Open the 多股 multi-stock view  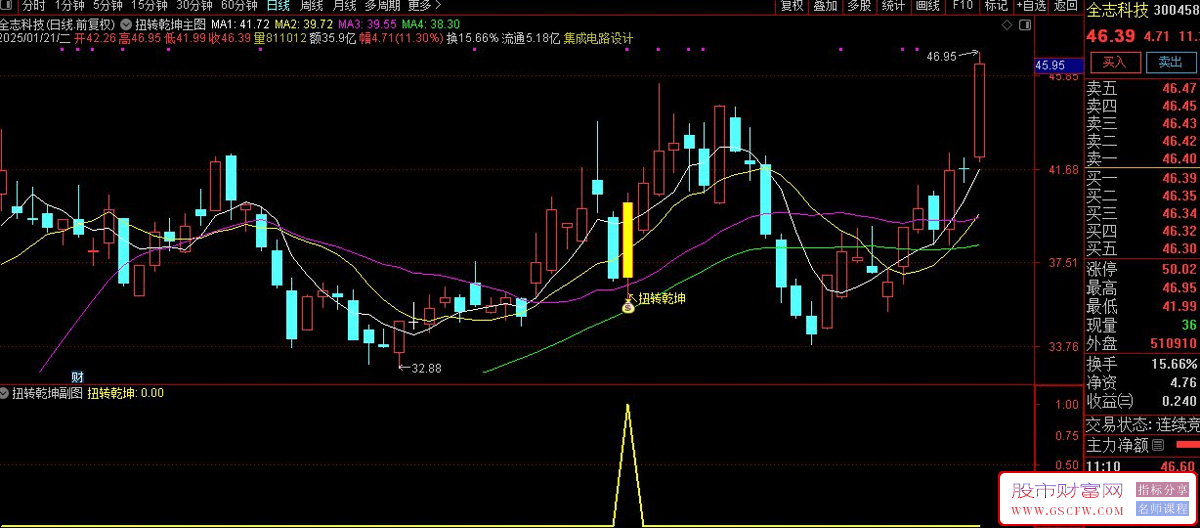tap(859, 6)
